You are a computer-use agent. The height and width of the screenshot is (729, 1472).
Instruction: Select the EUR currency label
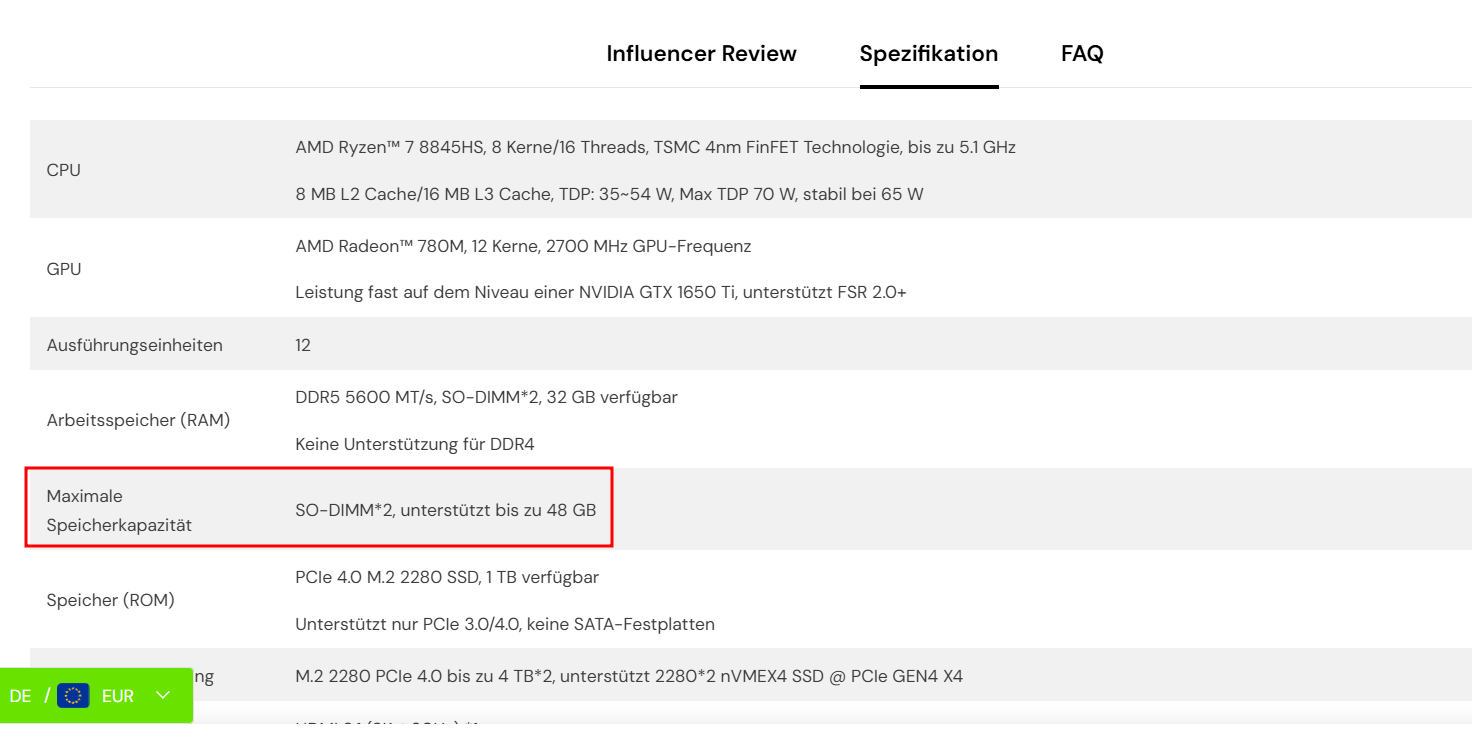(119, 696)
